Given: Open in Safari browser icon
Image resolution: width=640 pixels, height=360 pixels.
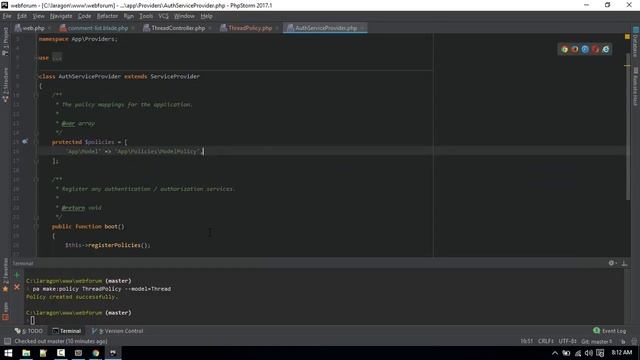Looking at the screenshot, I should click(x=585, y=49).
